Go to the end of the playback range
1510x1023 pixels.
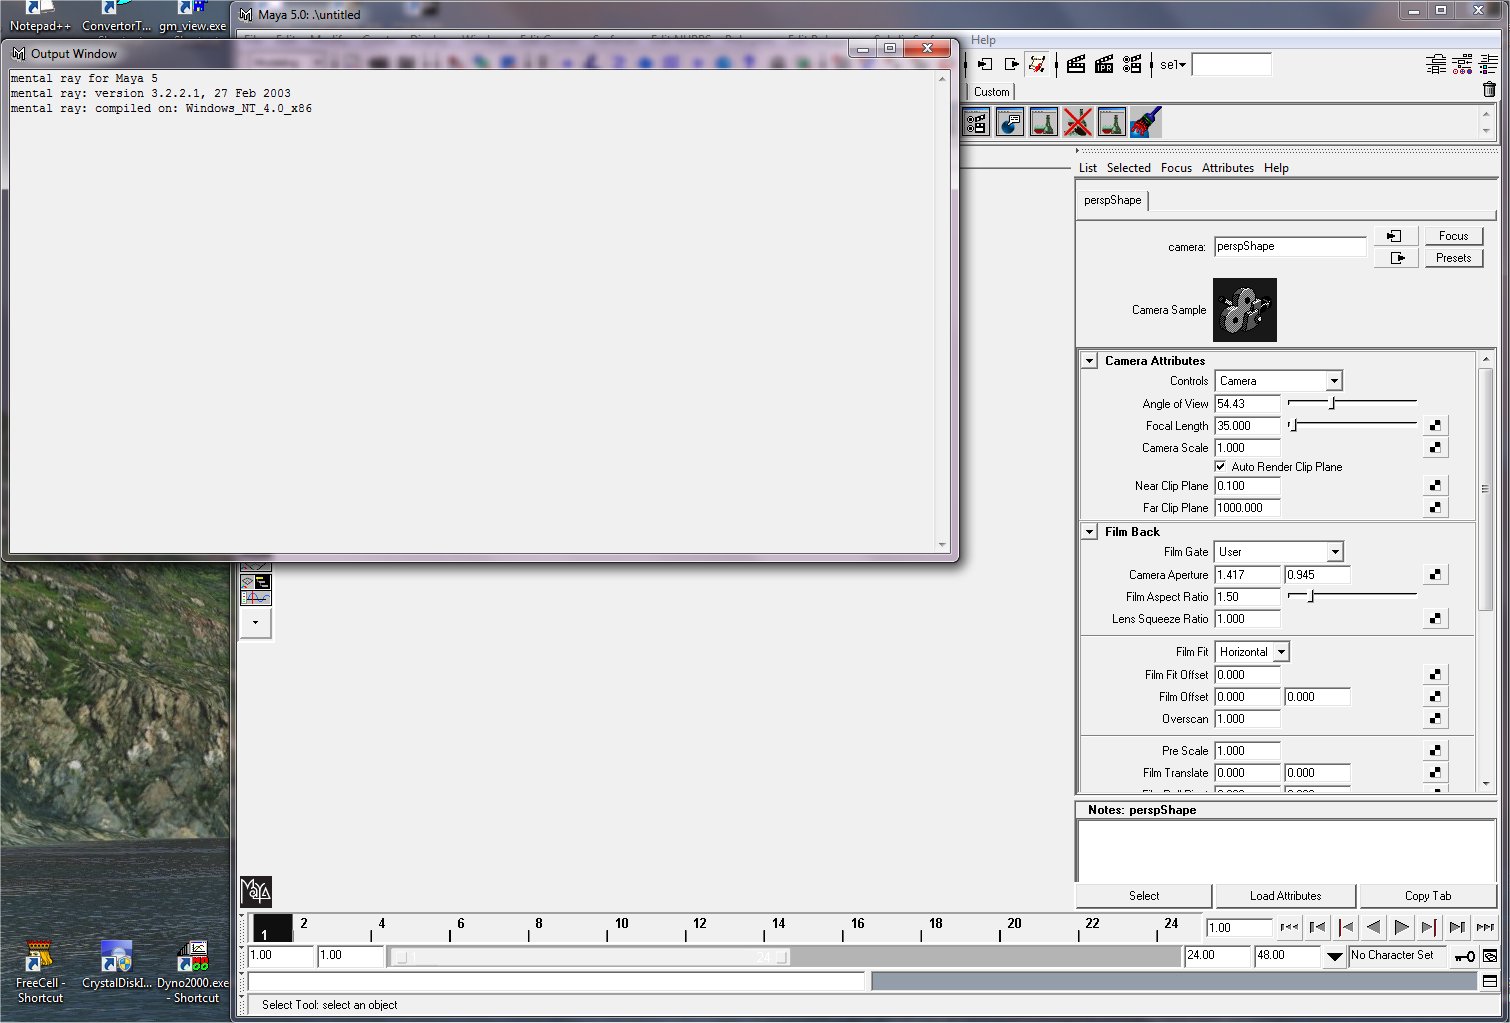1485,927
